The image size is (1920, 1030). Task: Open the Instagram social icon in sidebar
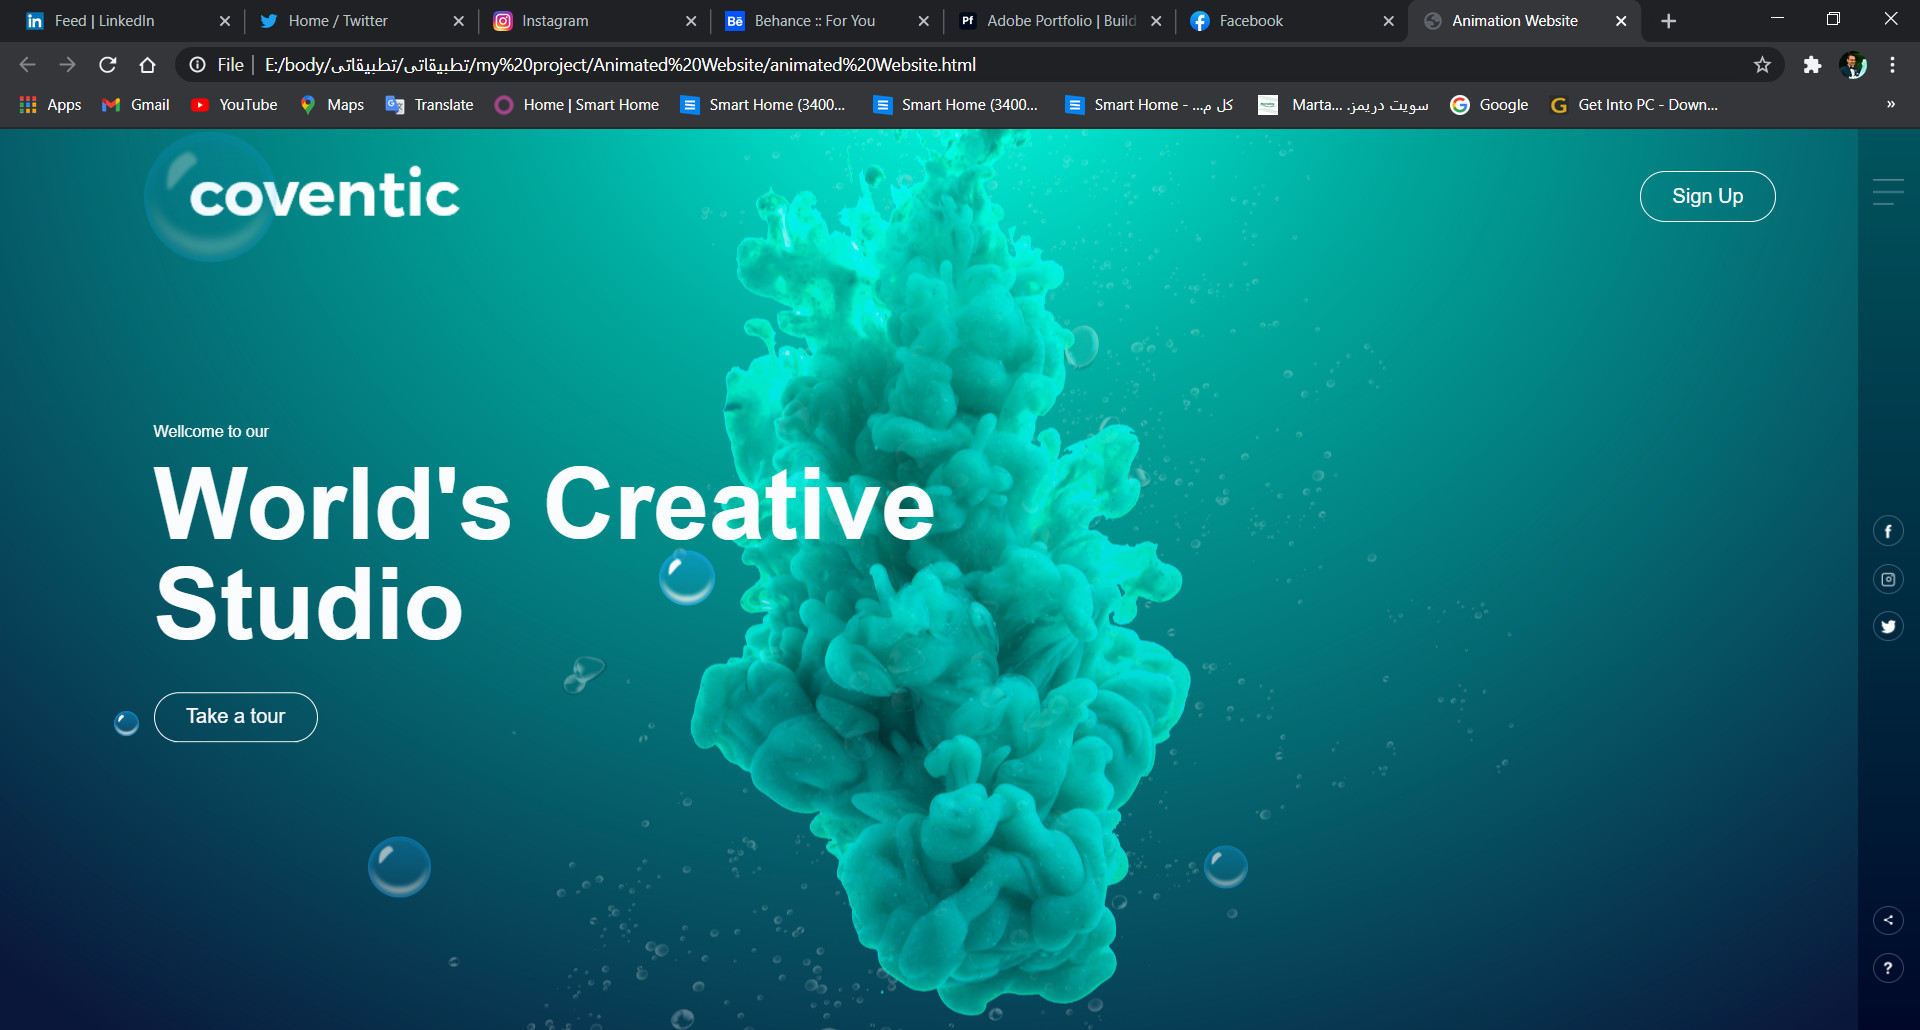(1888, 579)
